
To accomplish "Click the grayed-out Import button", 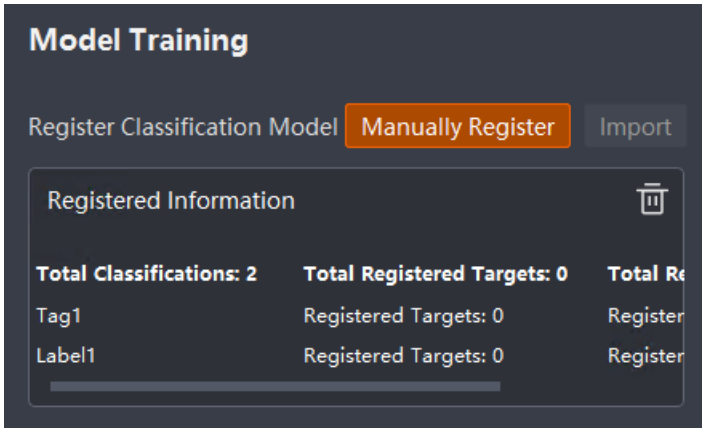I will pyautogui.click(x=635, y=126).
